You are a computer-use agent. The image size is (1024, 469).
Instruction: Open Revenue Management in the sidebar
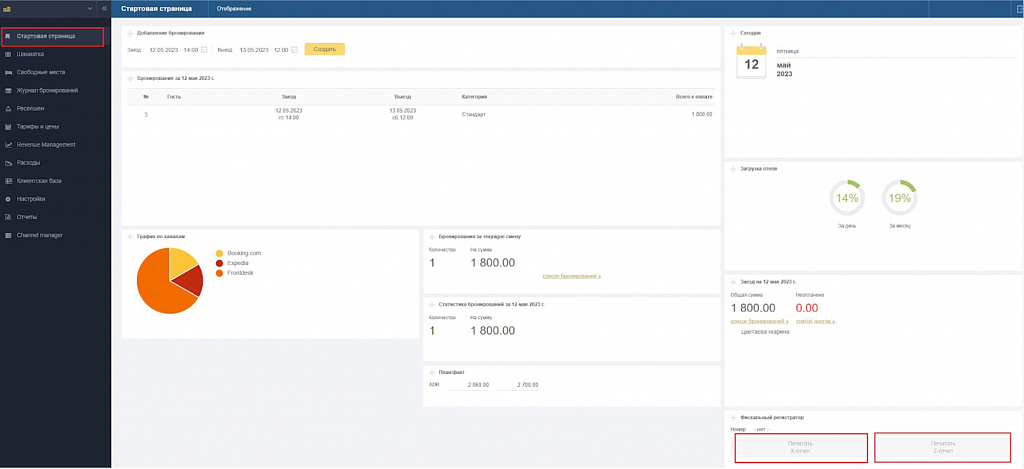(46, 145)
